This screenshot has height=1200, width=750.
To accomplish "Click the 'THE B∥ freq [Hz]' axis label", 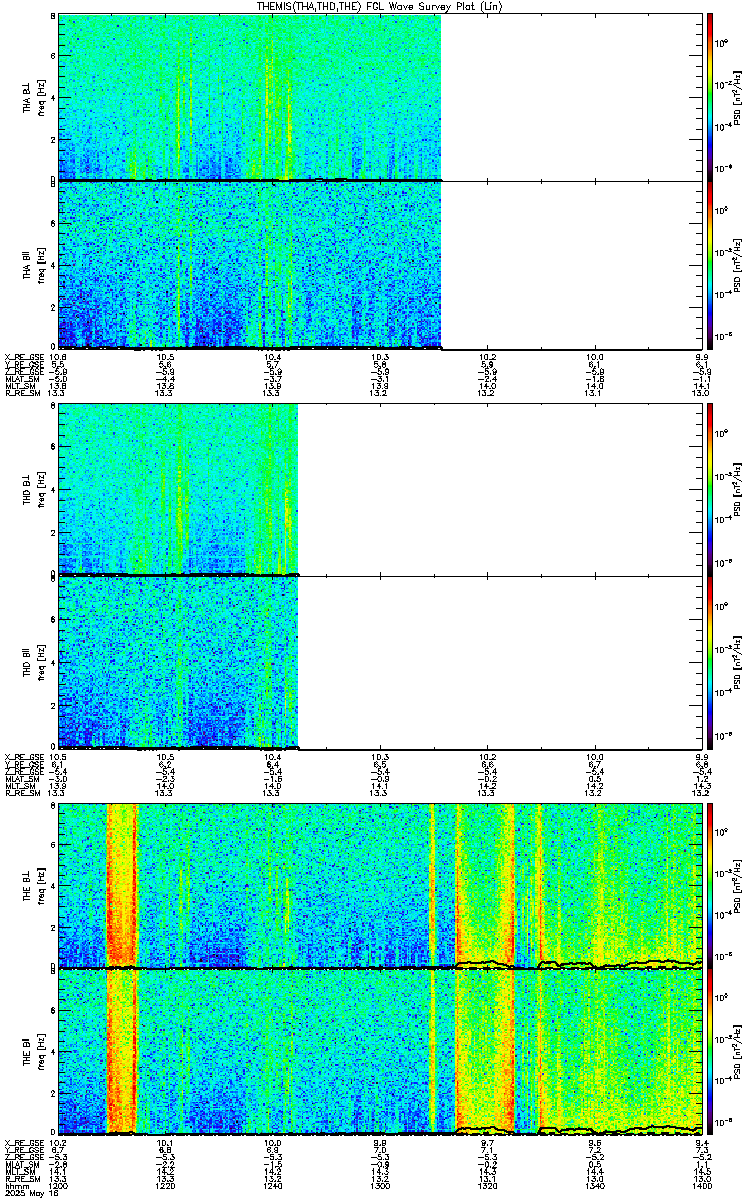I will click(35, 1053).
